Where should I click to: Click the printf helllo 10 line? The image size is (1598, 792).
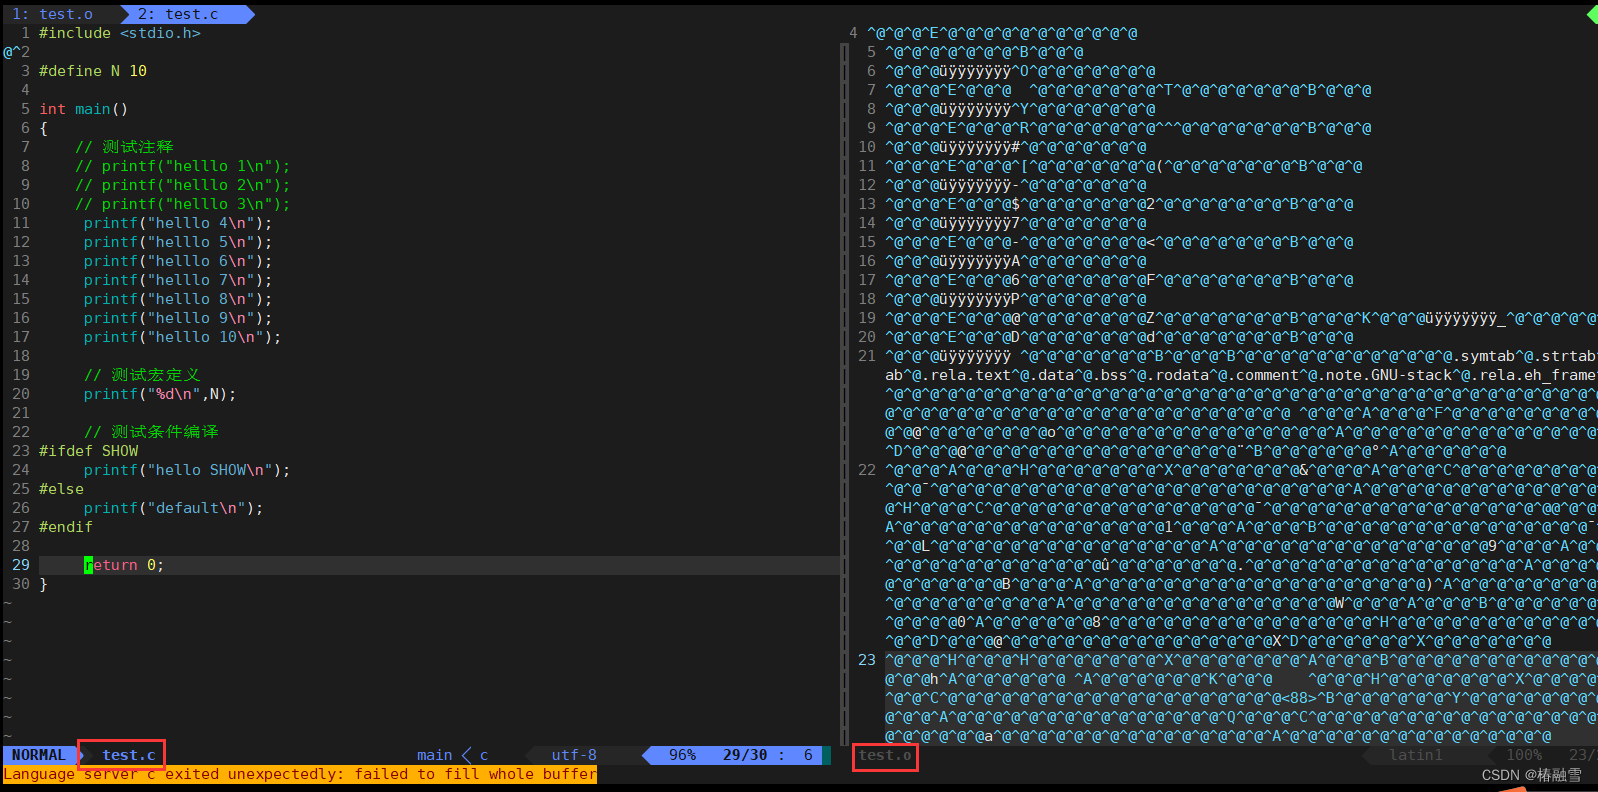pos(182,337)
